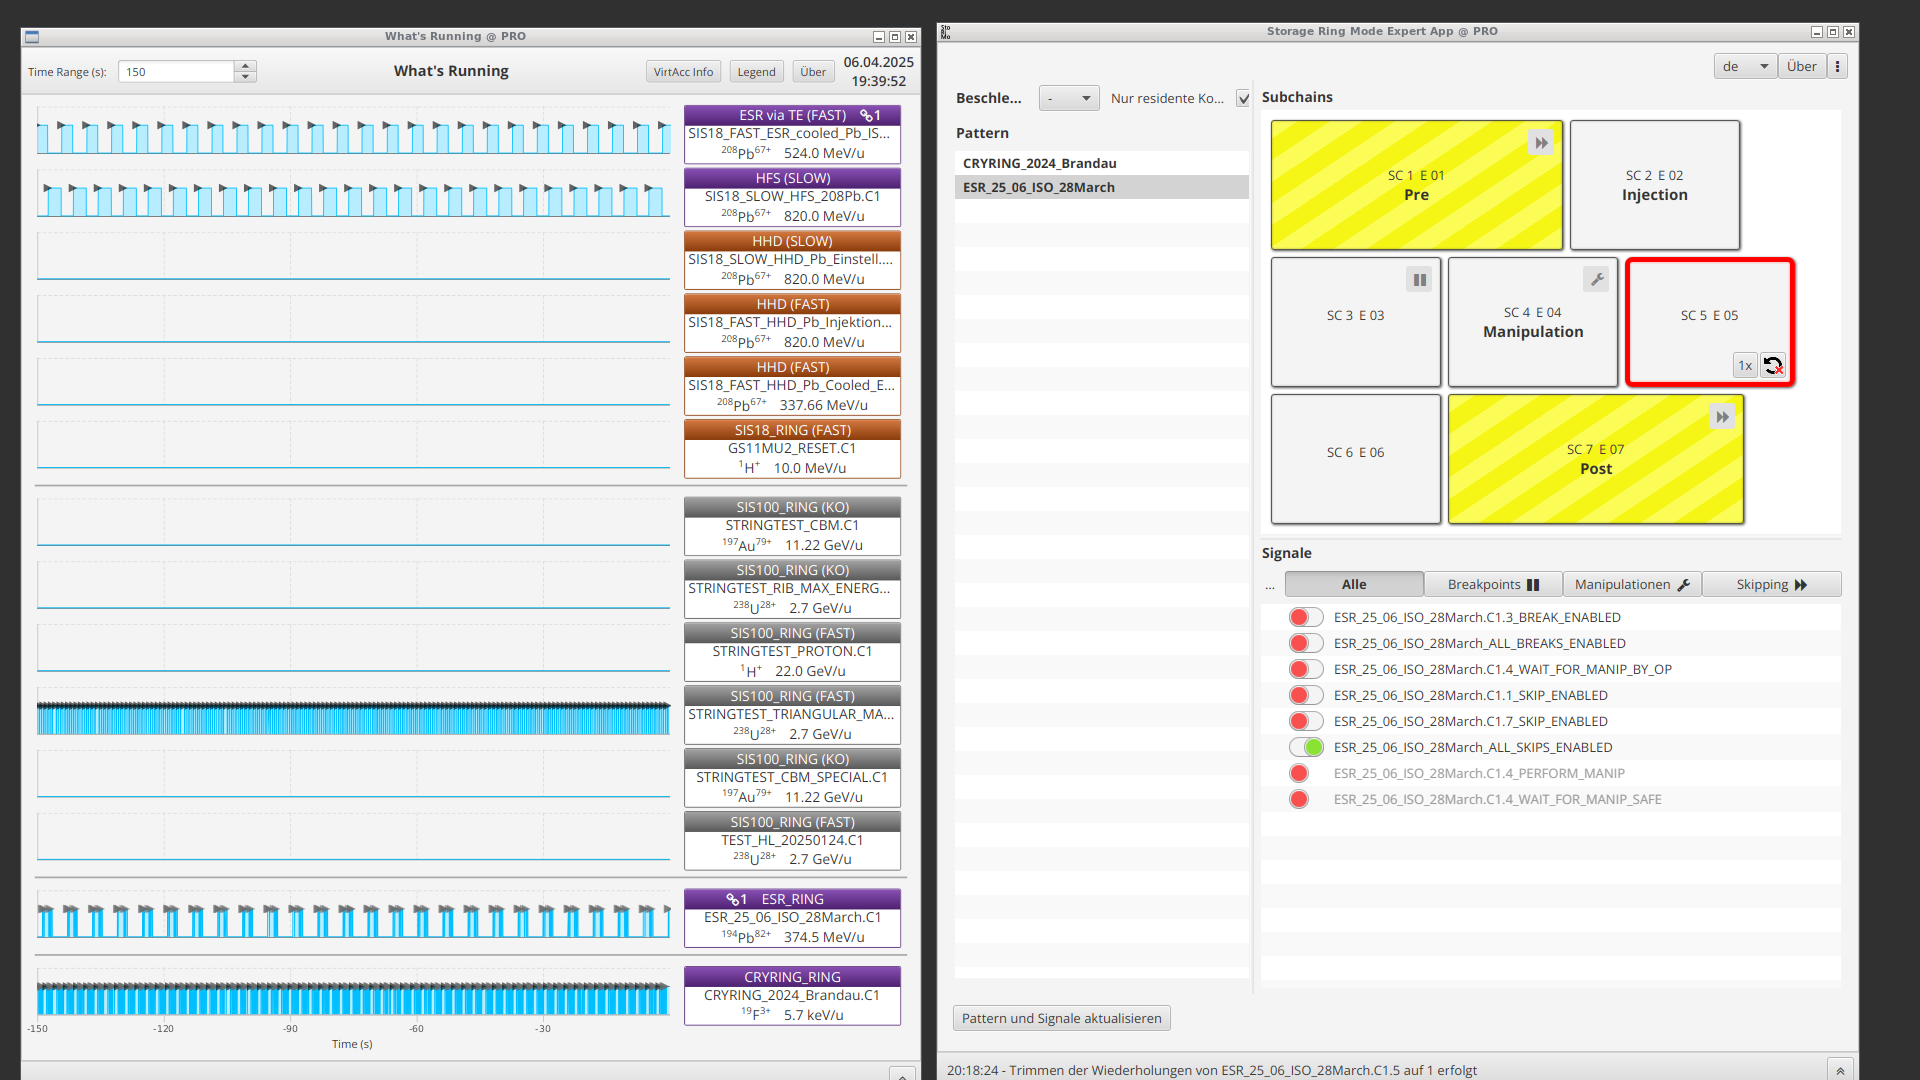Screen dimensions: 1920x1080
Task: Open the Beschleuniger dropdown
Action: 1069,98
